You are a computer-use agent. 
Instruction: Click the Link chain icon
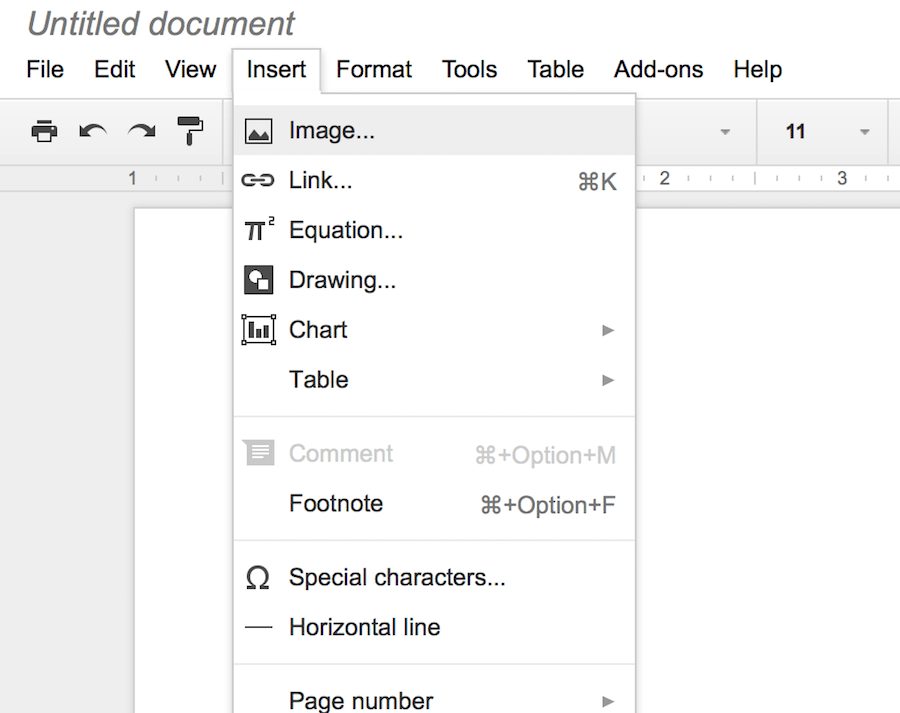259,180
